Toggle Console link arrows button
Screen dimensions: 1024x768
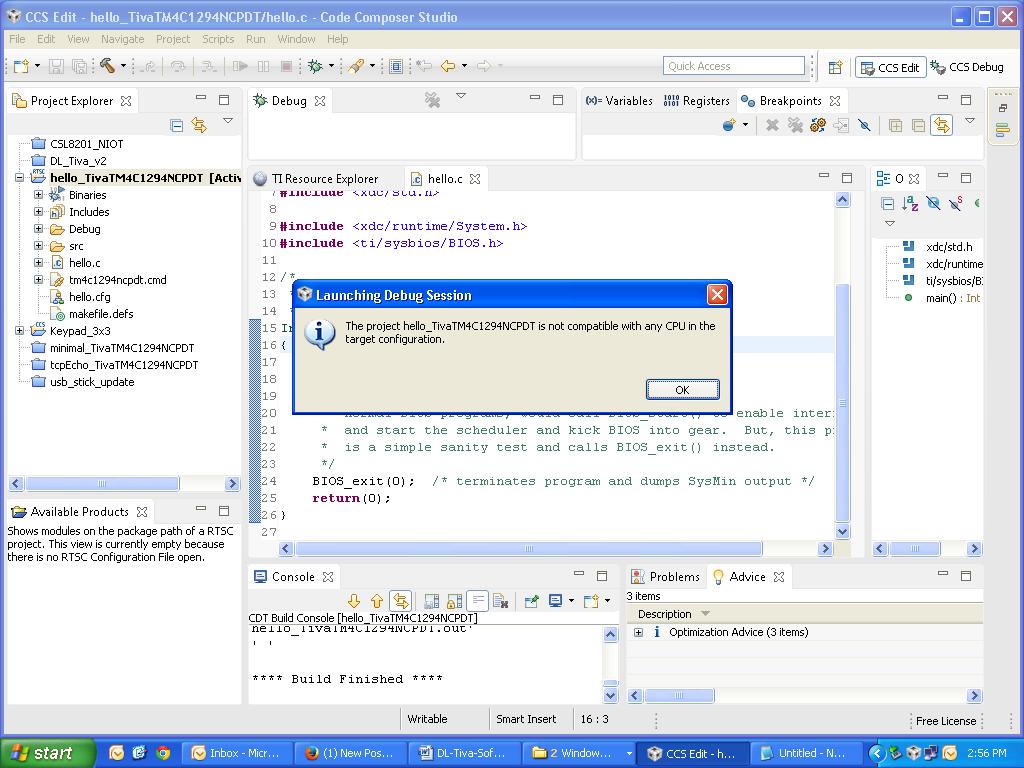(400, 601)
